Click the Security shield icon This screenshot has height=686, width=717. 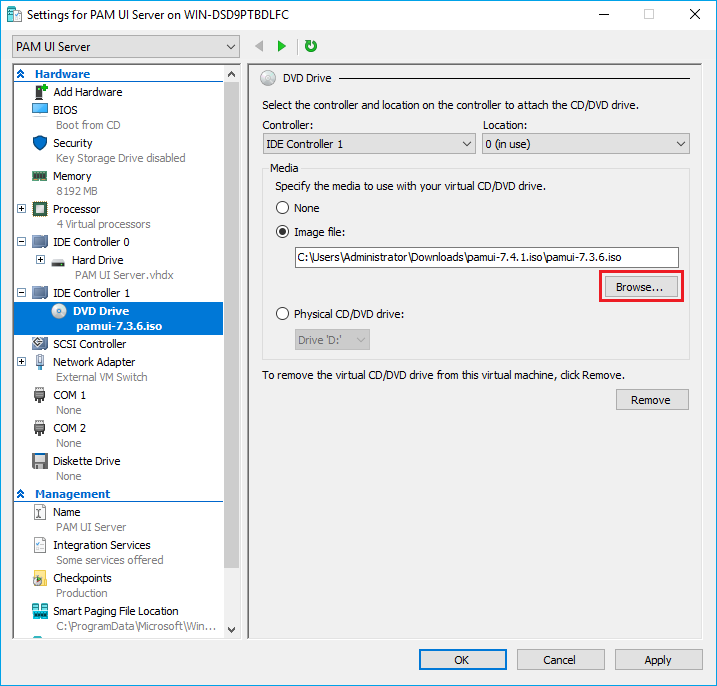[40, 143]
